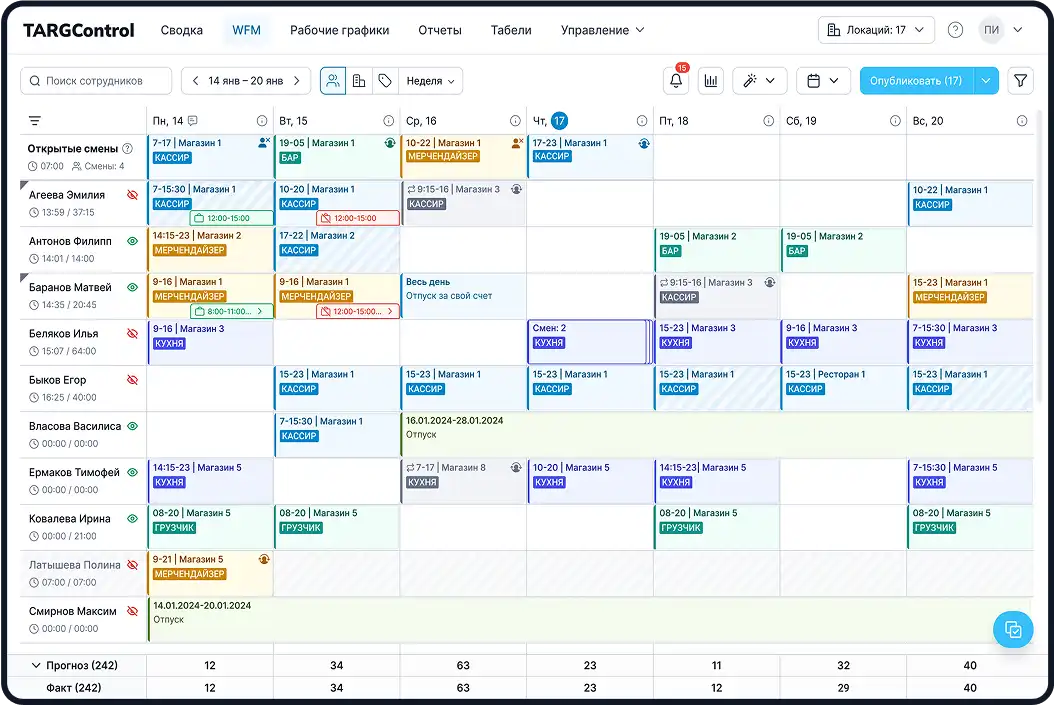This screenshot has height=705, width=1054.
Task: Open Агеева 12:00-15:00 red request on Tuesday
Action: [358, 218]
